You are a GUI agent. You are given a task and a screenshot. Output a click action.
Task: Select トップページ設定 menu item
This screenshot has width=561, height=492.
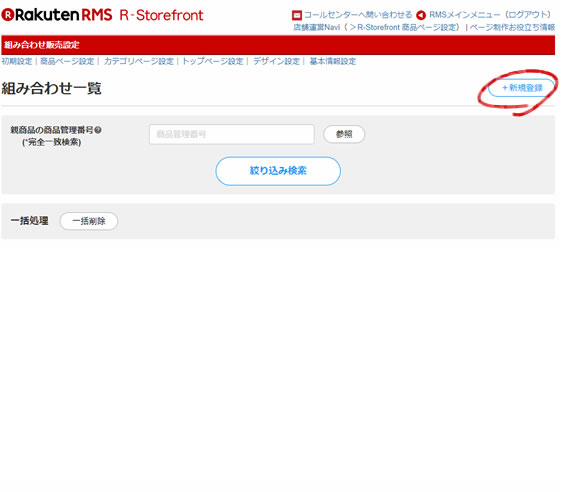pos(213,61)
